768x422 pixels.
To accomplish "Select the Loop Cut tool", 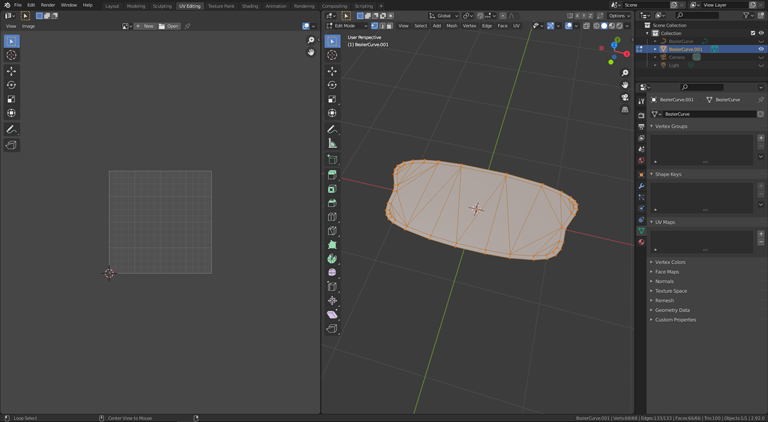I will pyautogui.click(x=332, y=217).
